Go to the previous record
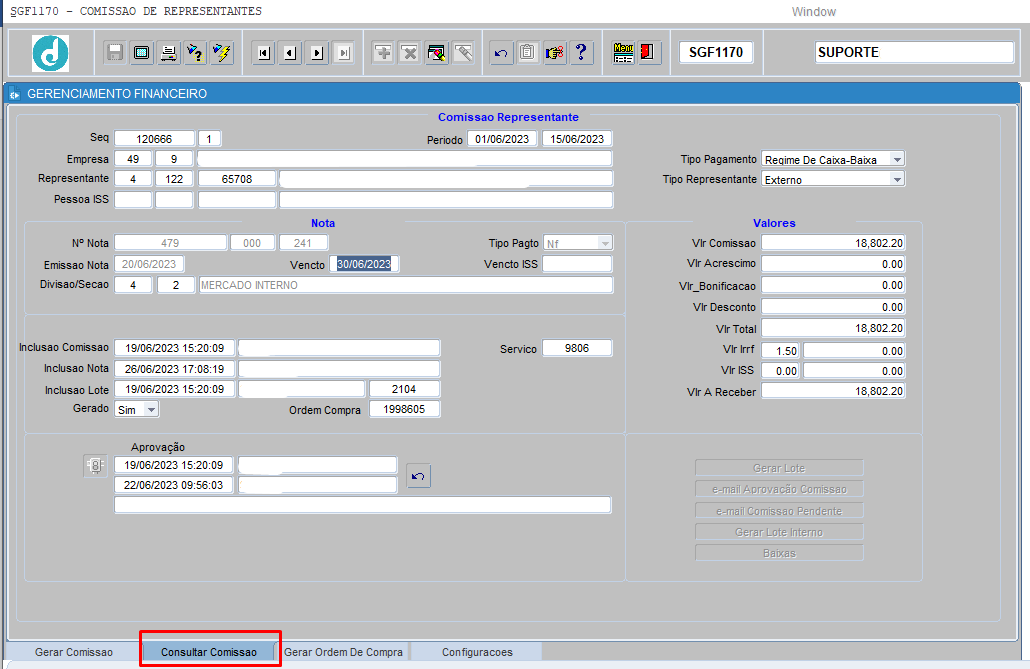 click(290, 53)
